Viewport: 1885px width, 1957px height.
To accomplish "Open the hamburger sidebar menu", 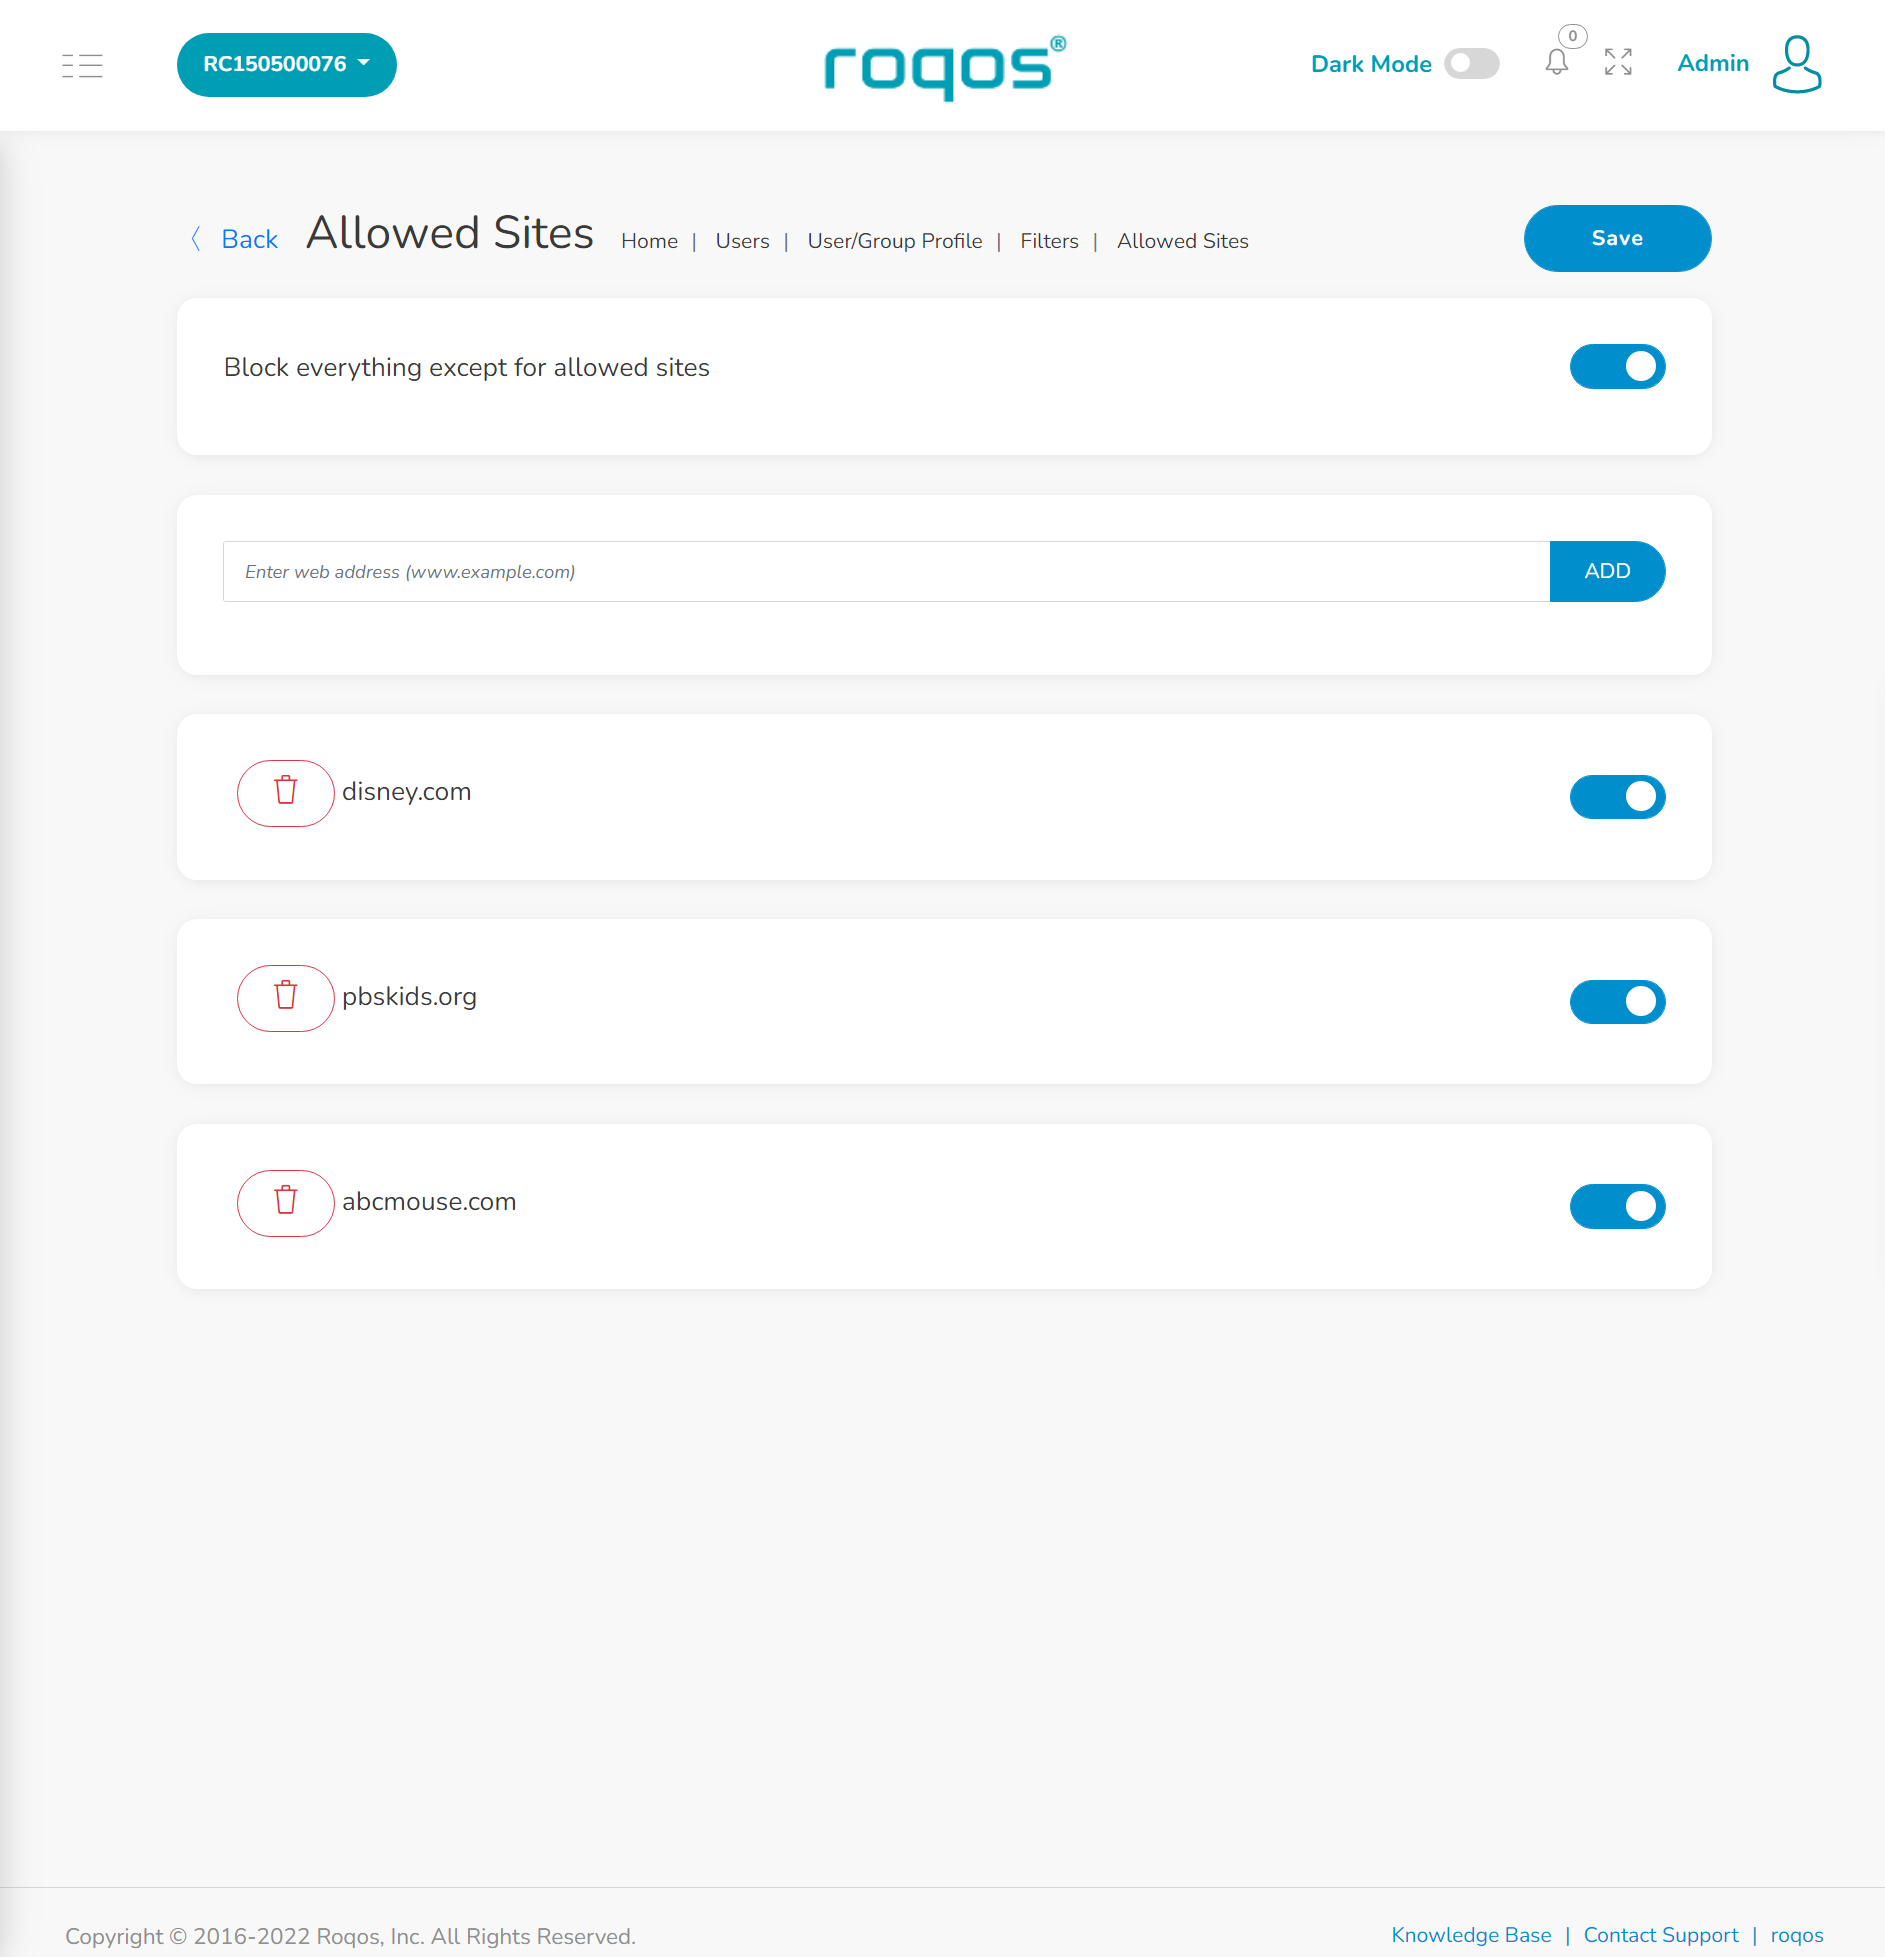I will click(x=82, y=65).
